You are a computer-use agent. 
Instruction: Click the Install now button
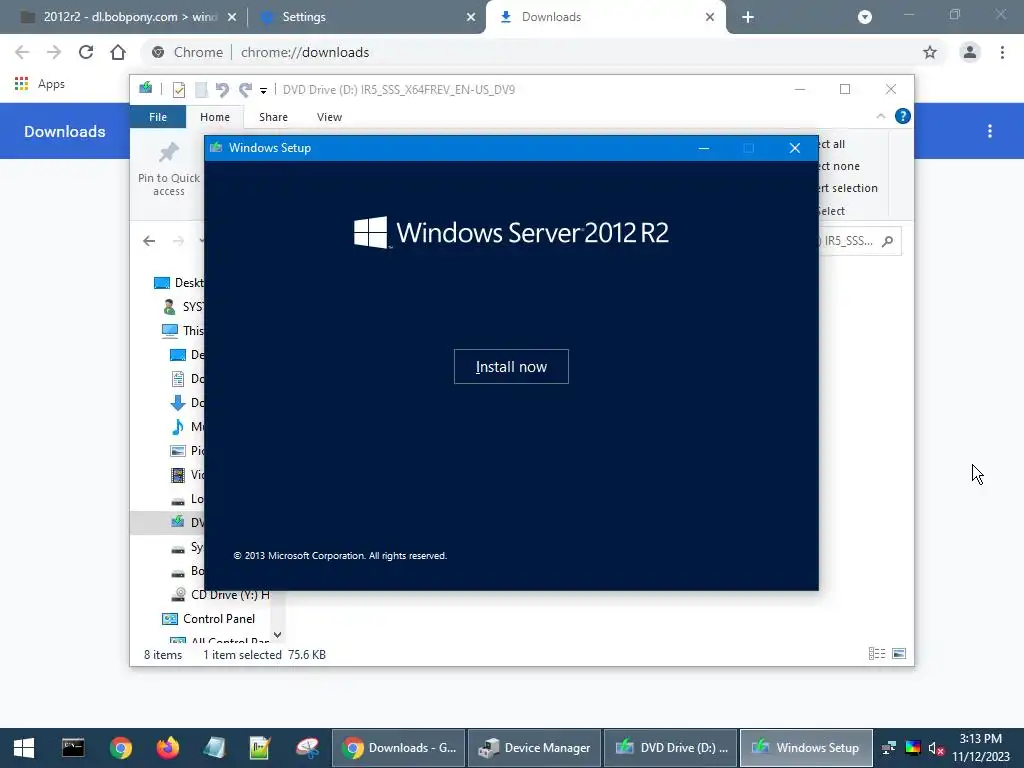(x=511, y=366)
